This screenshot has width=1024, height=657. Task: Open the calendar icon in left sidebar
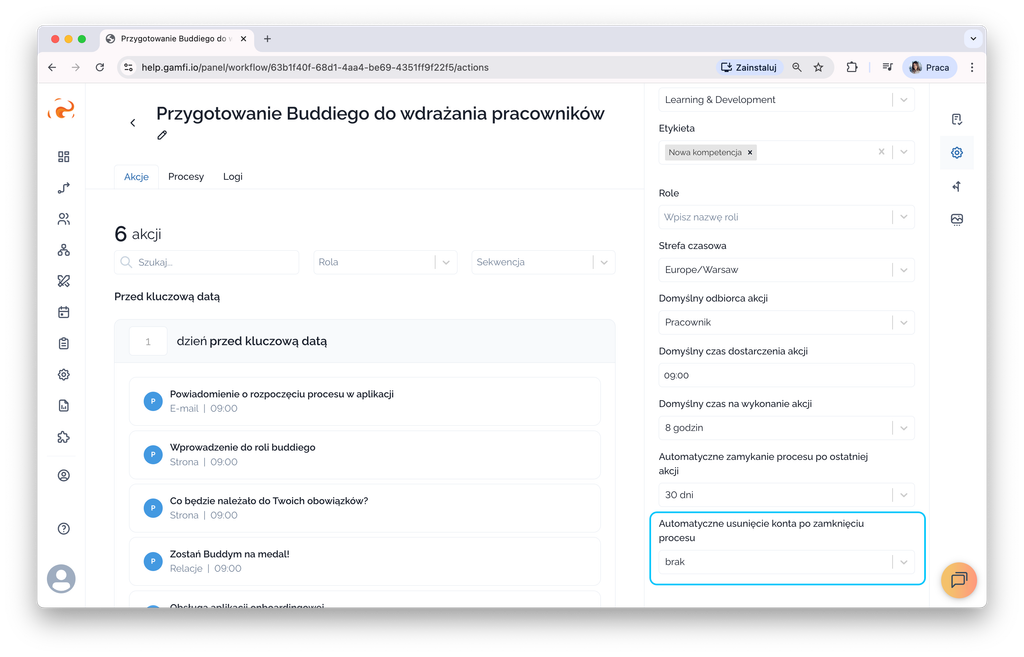pos(64,312)
